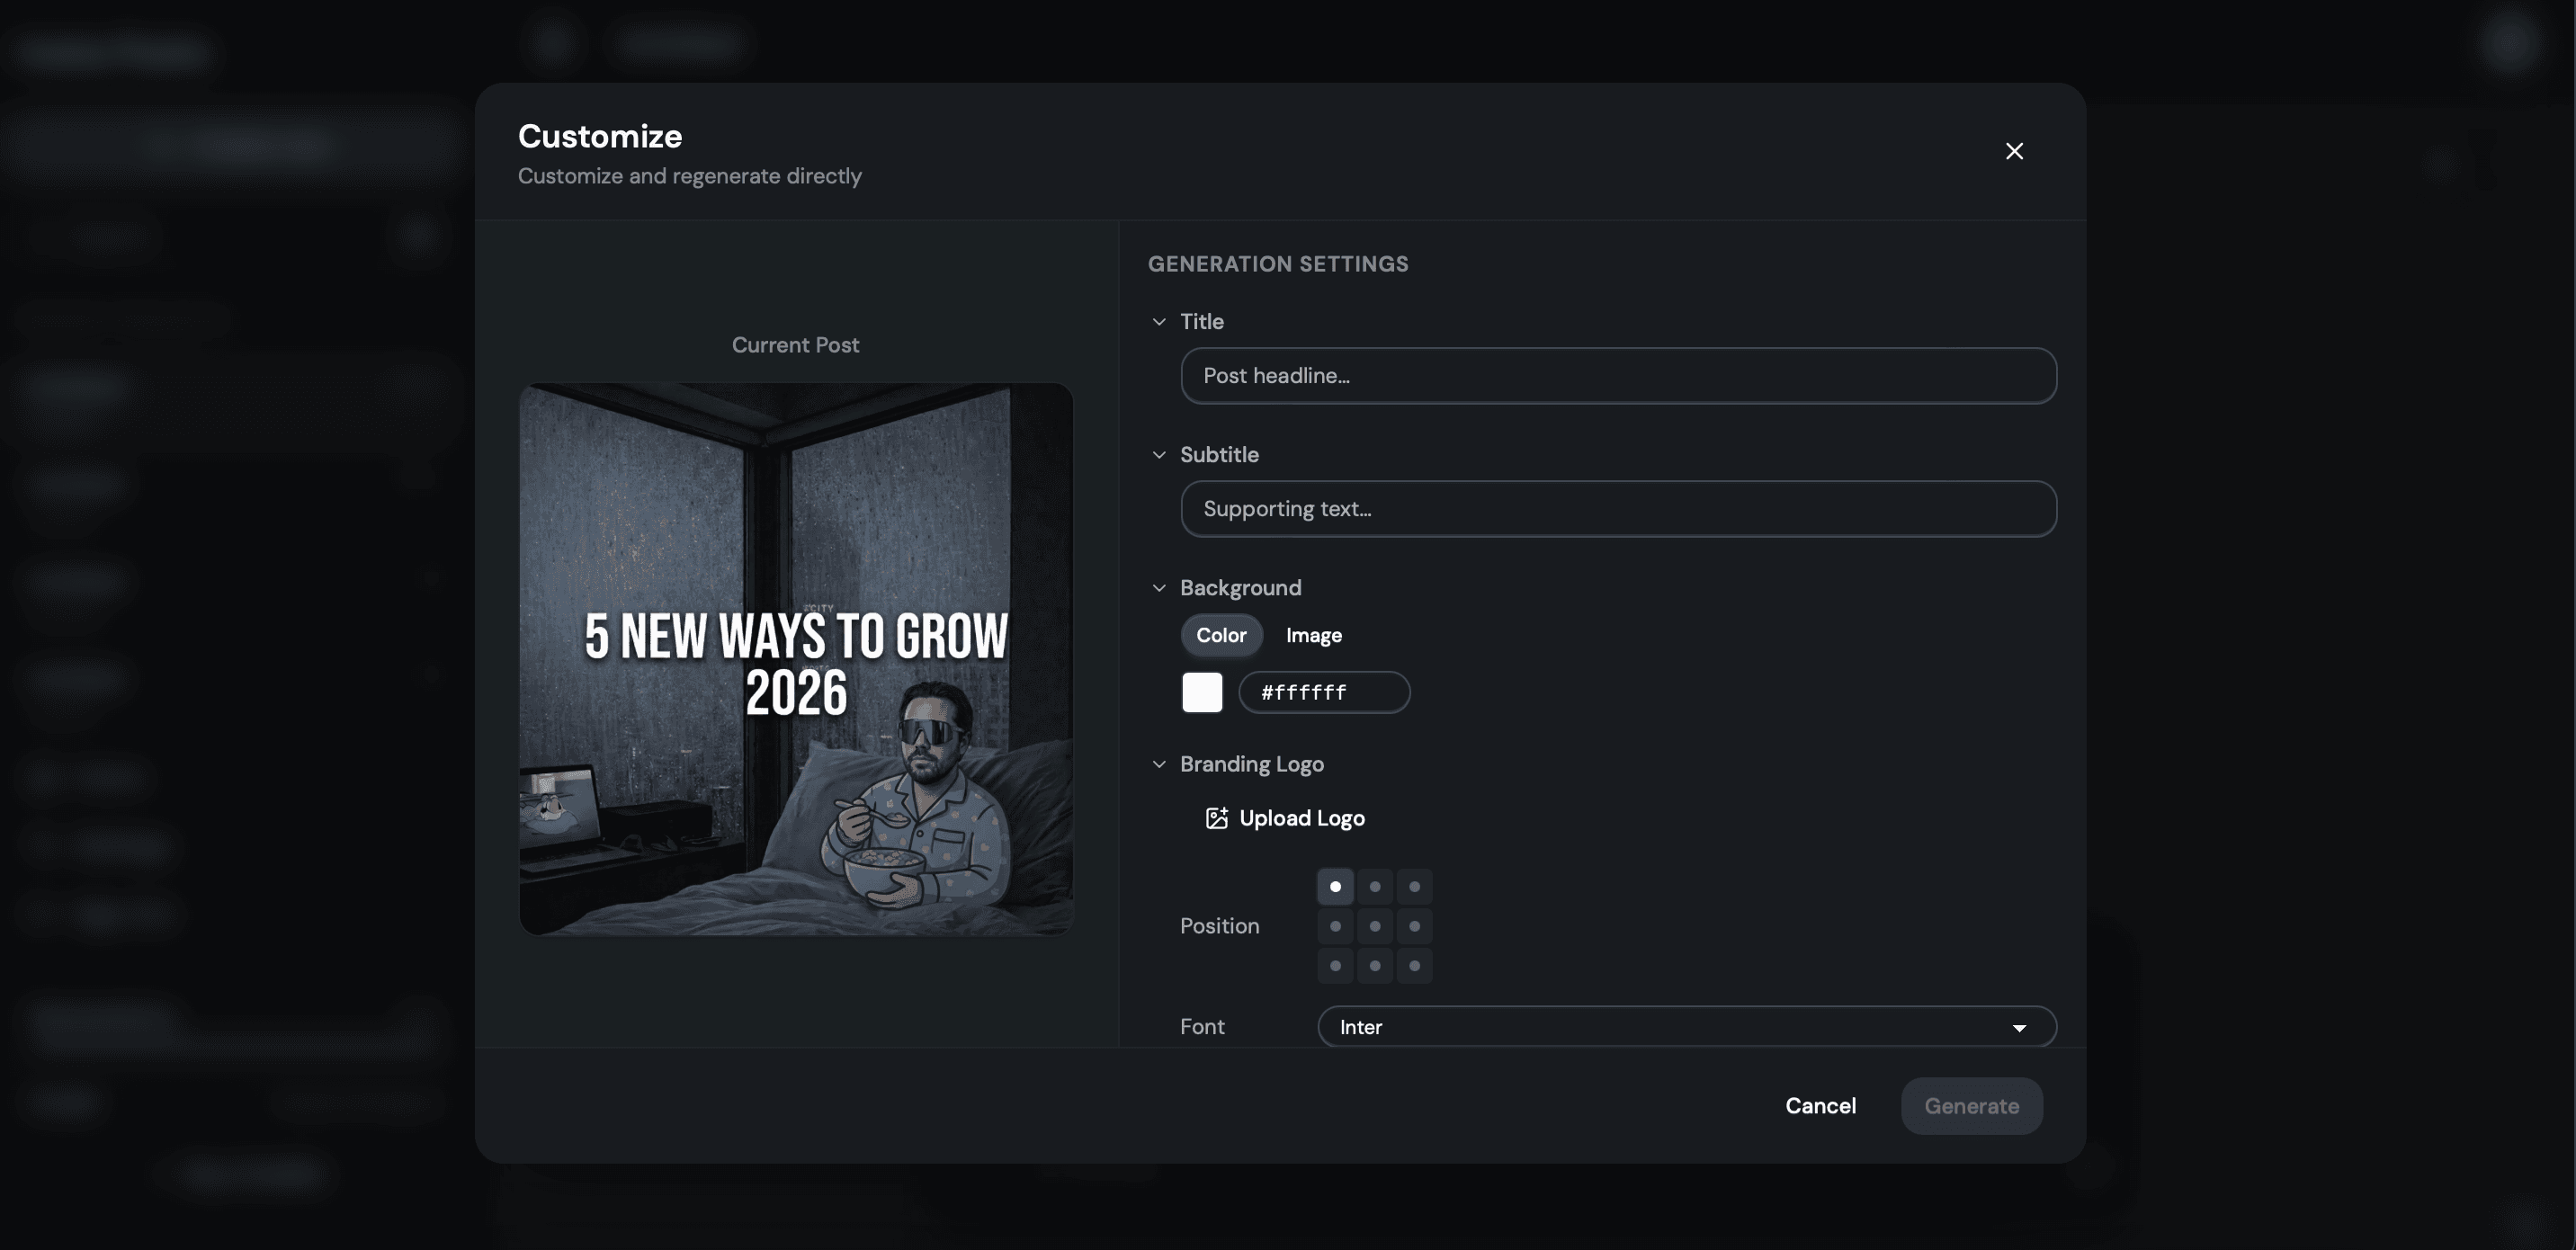Select top-right logo position dot
2576x1250 pixels.
click(1414, 887)
